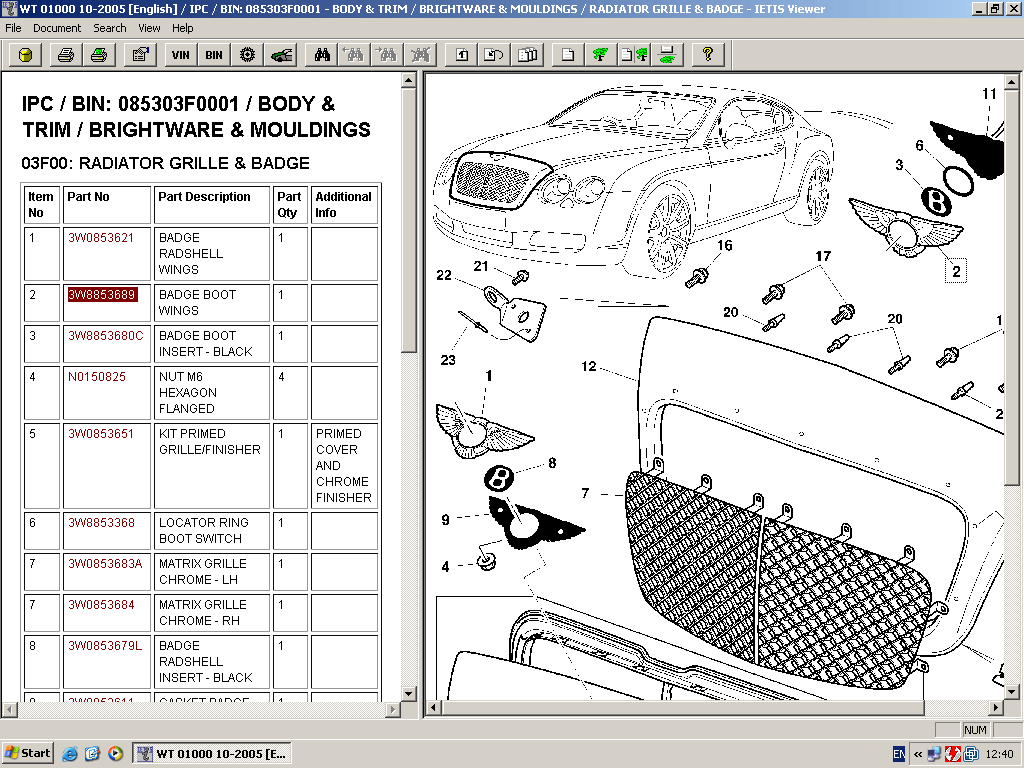Open the File menu
Screen dimensions: 1024x768
13,28
